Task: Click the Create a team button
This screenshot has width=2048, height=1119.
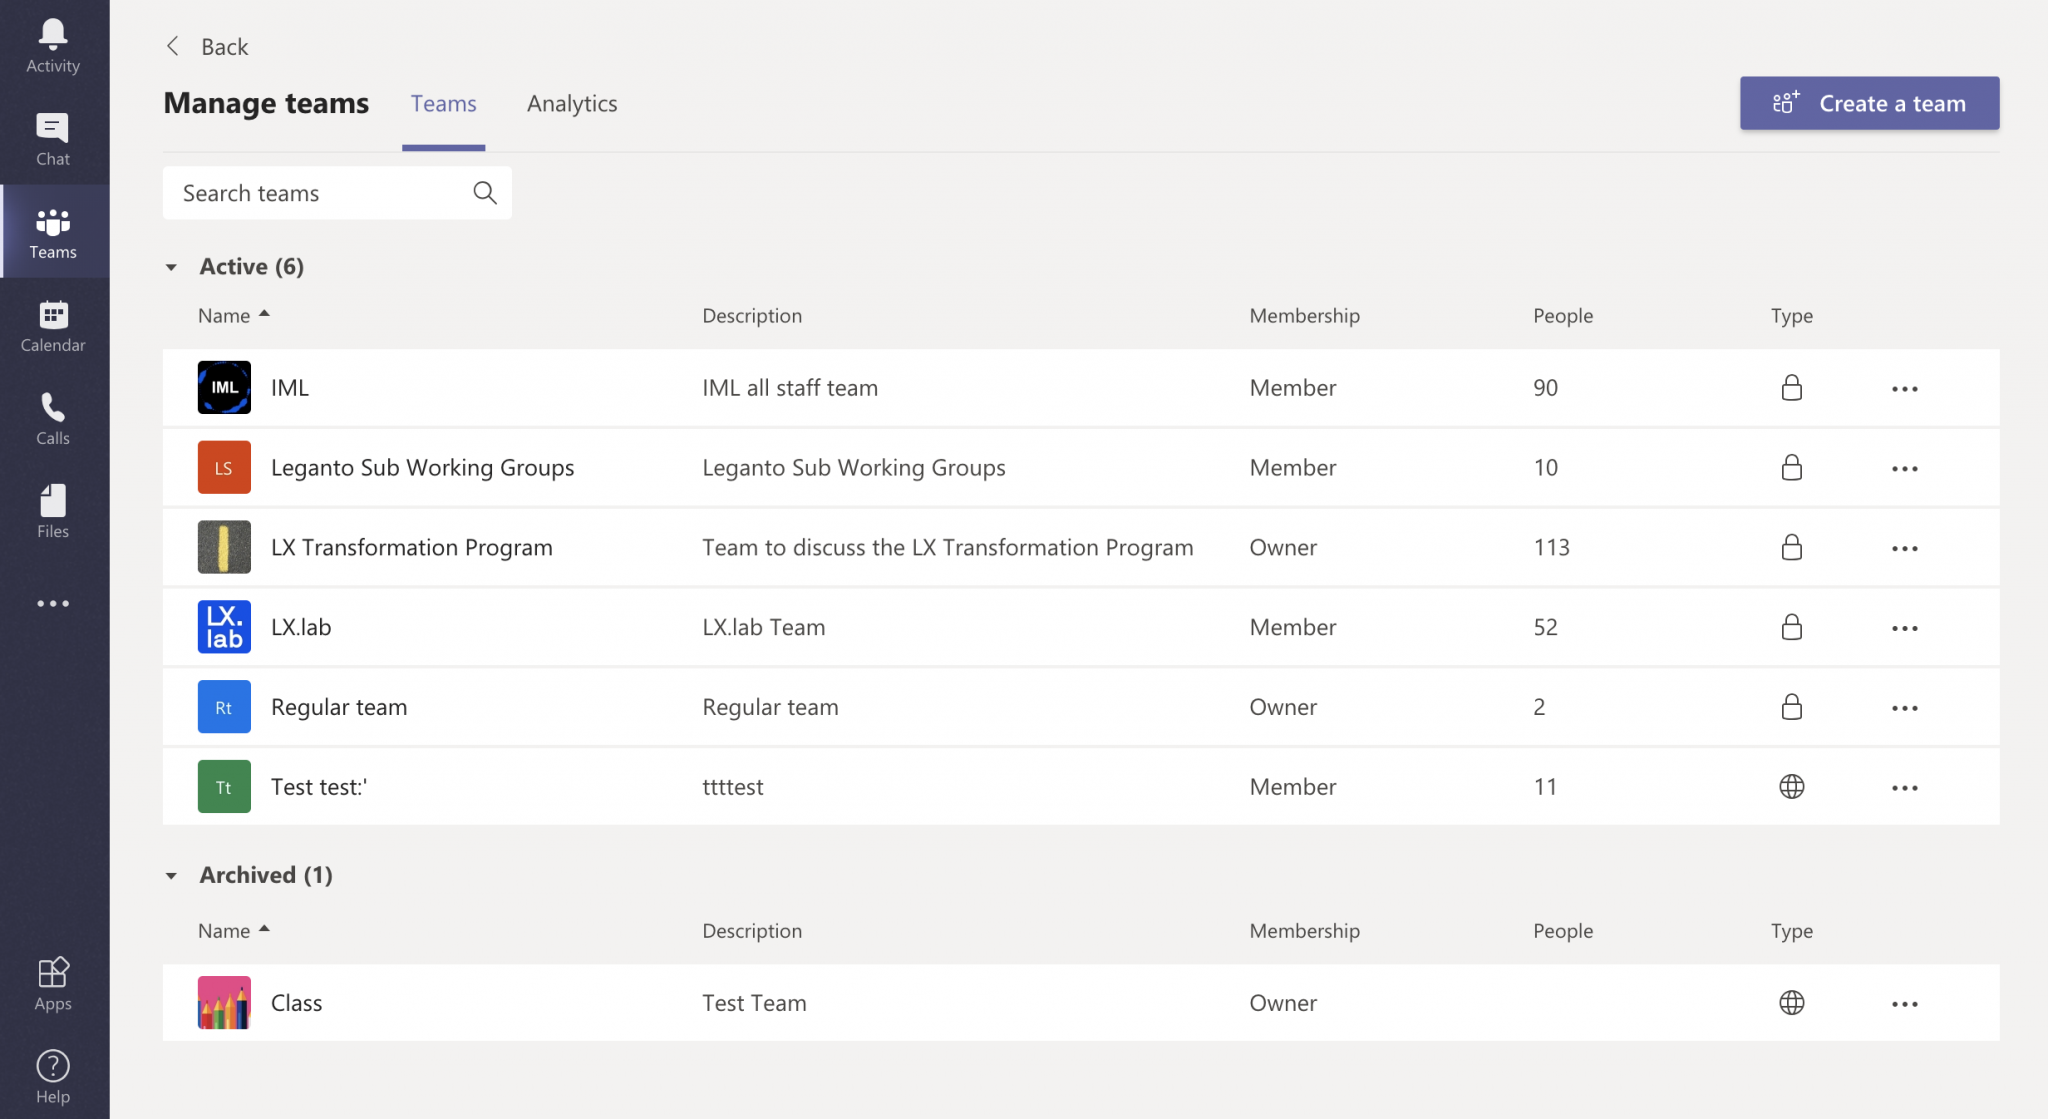Action: point(1869,103)
